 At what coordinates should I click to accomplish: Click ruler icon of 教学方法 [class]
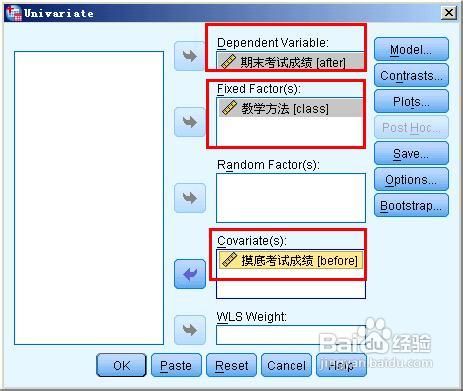229,108
